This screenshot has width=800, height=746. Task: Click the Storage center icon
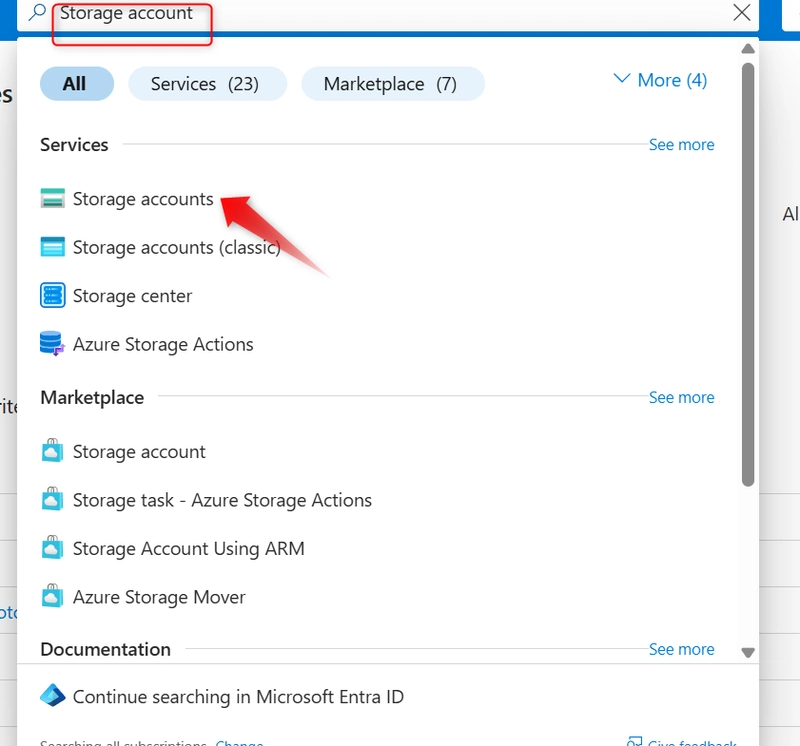click(53, 295)
